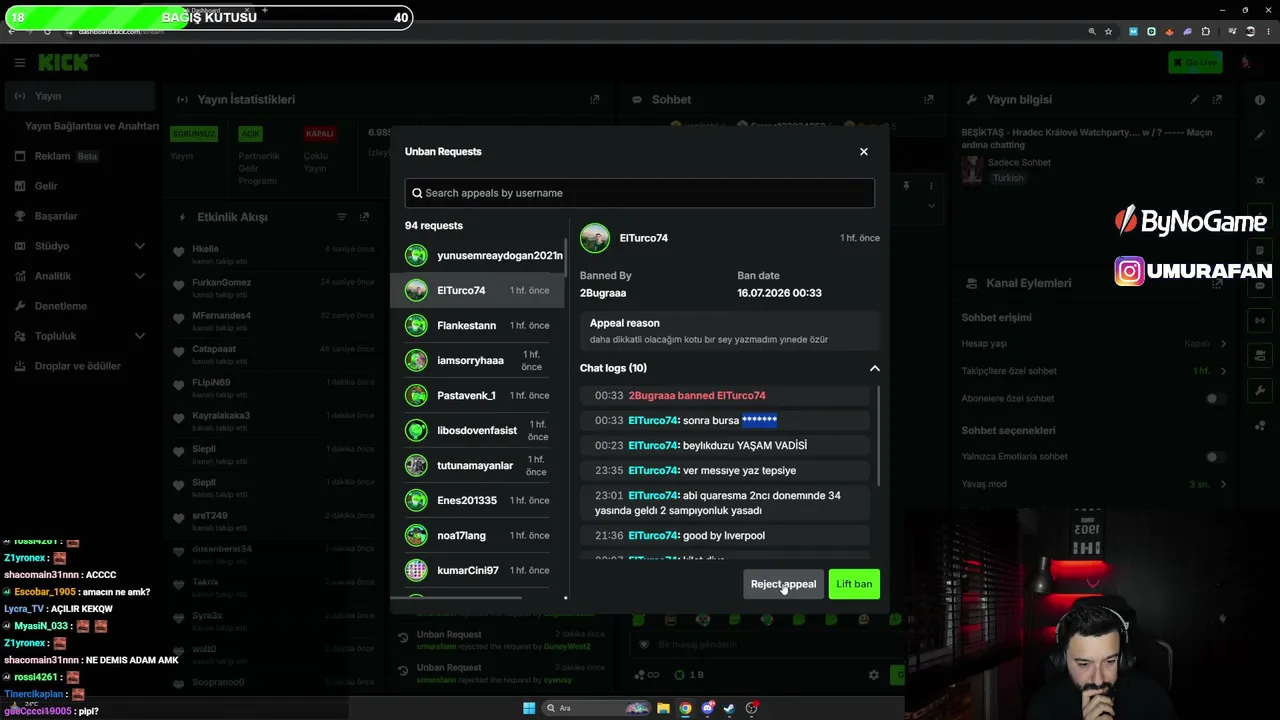Open Yayın in the sidebar
This screenshot has height=720, width=1280.
(80, 96)
